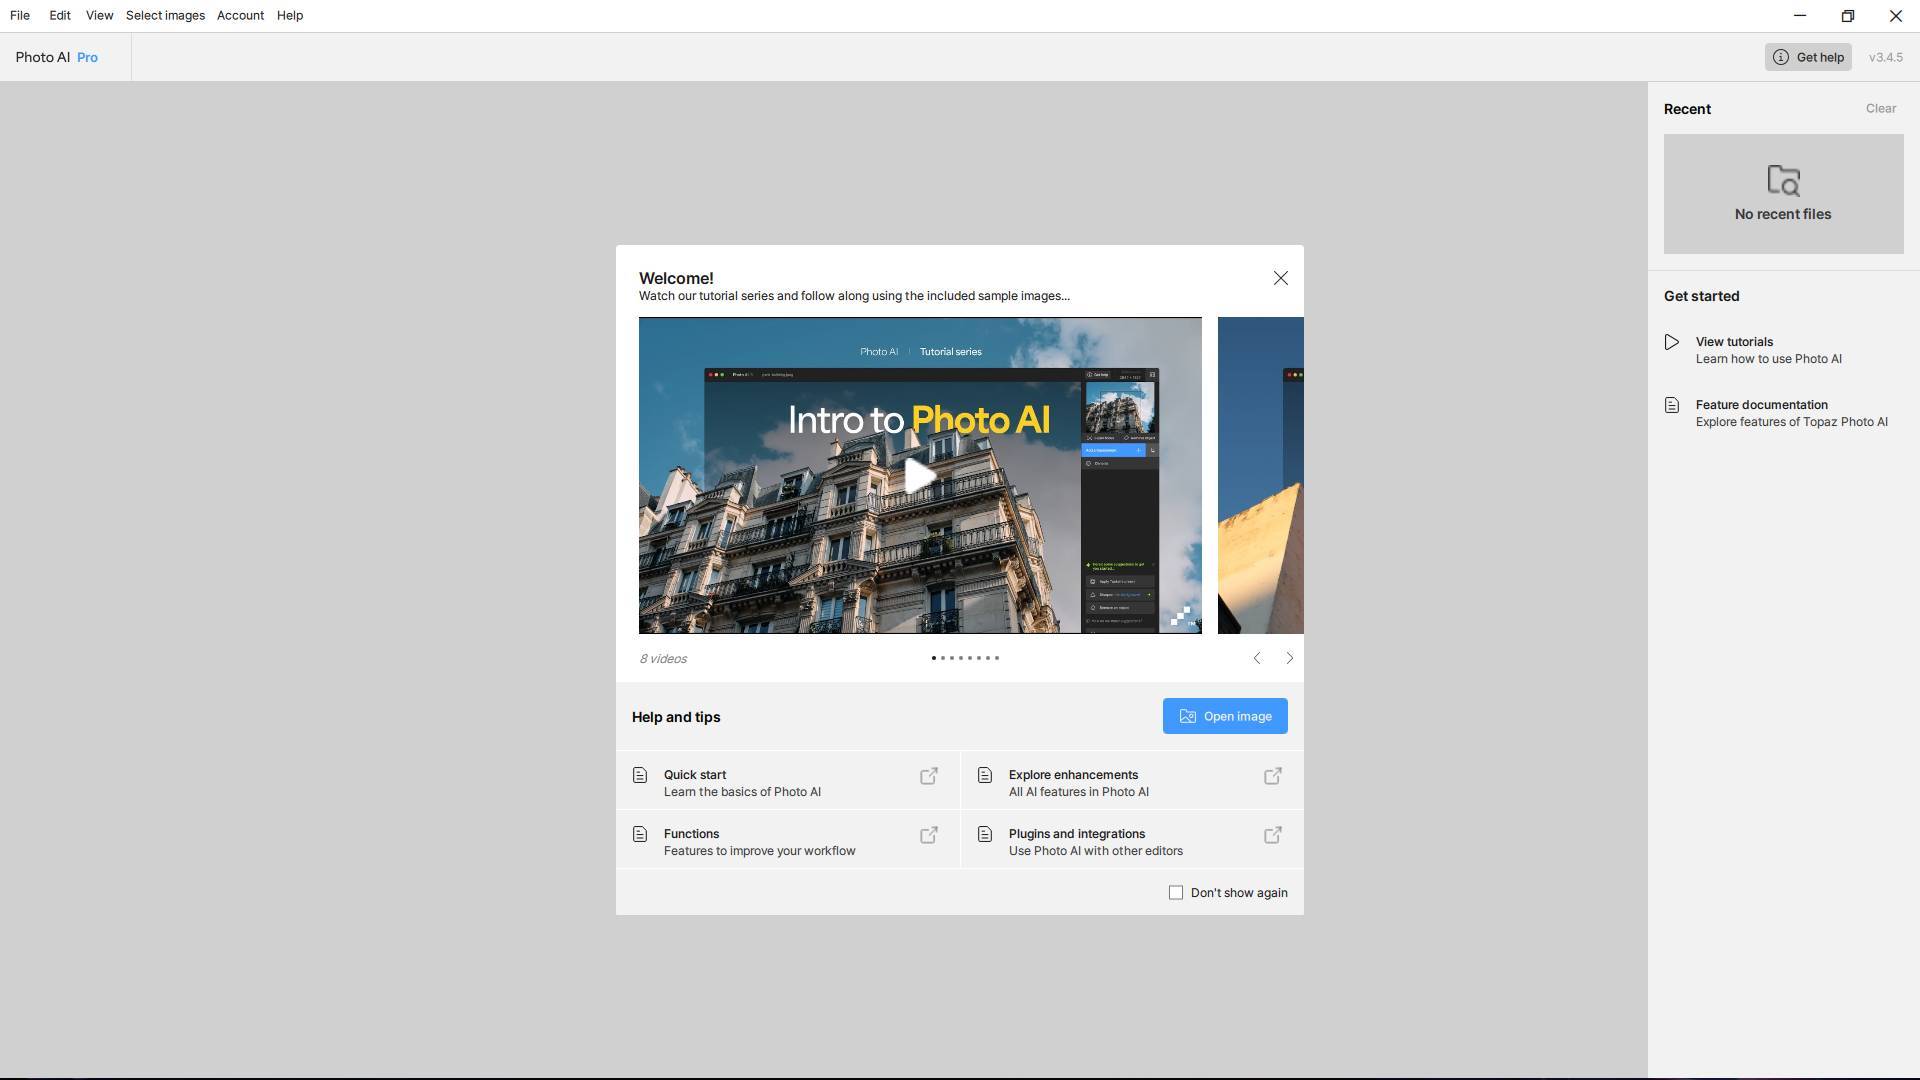Open Functions help article
Screen dimensions: 1920x1080
click(787, 841)
